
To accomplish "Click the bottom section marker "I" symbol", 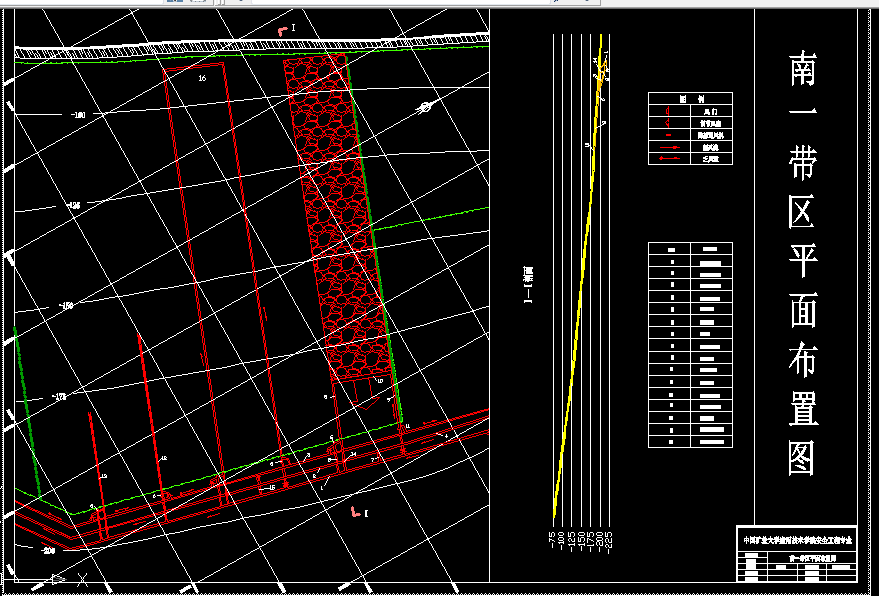I will 359,512.
